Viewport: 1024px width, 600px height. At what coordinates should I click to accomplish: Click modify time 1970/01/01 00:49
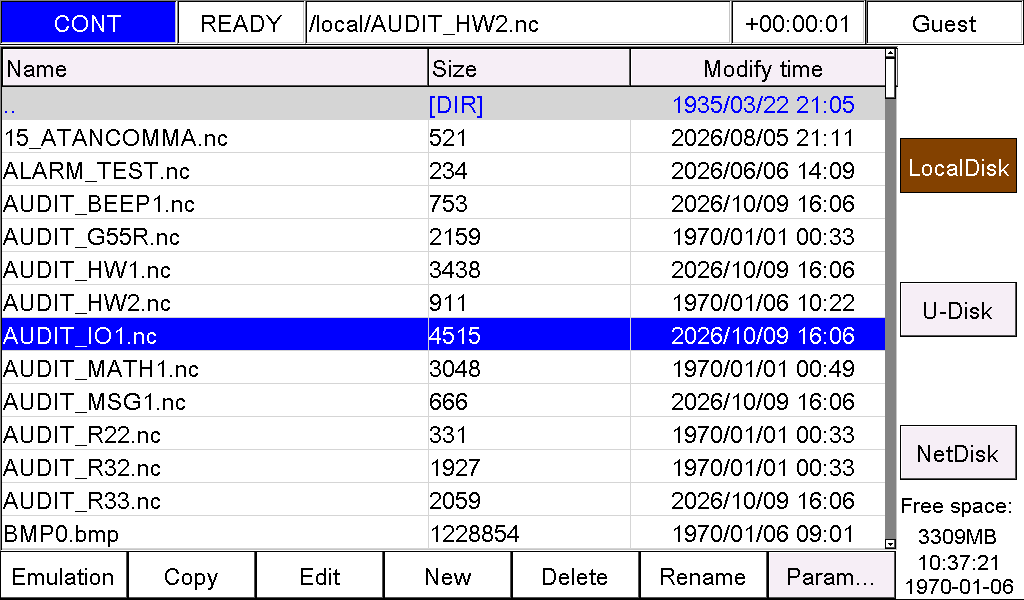[763, 369]
